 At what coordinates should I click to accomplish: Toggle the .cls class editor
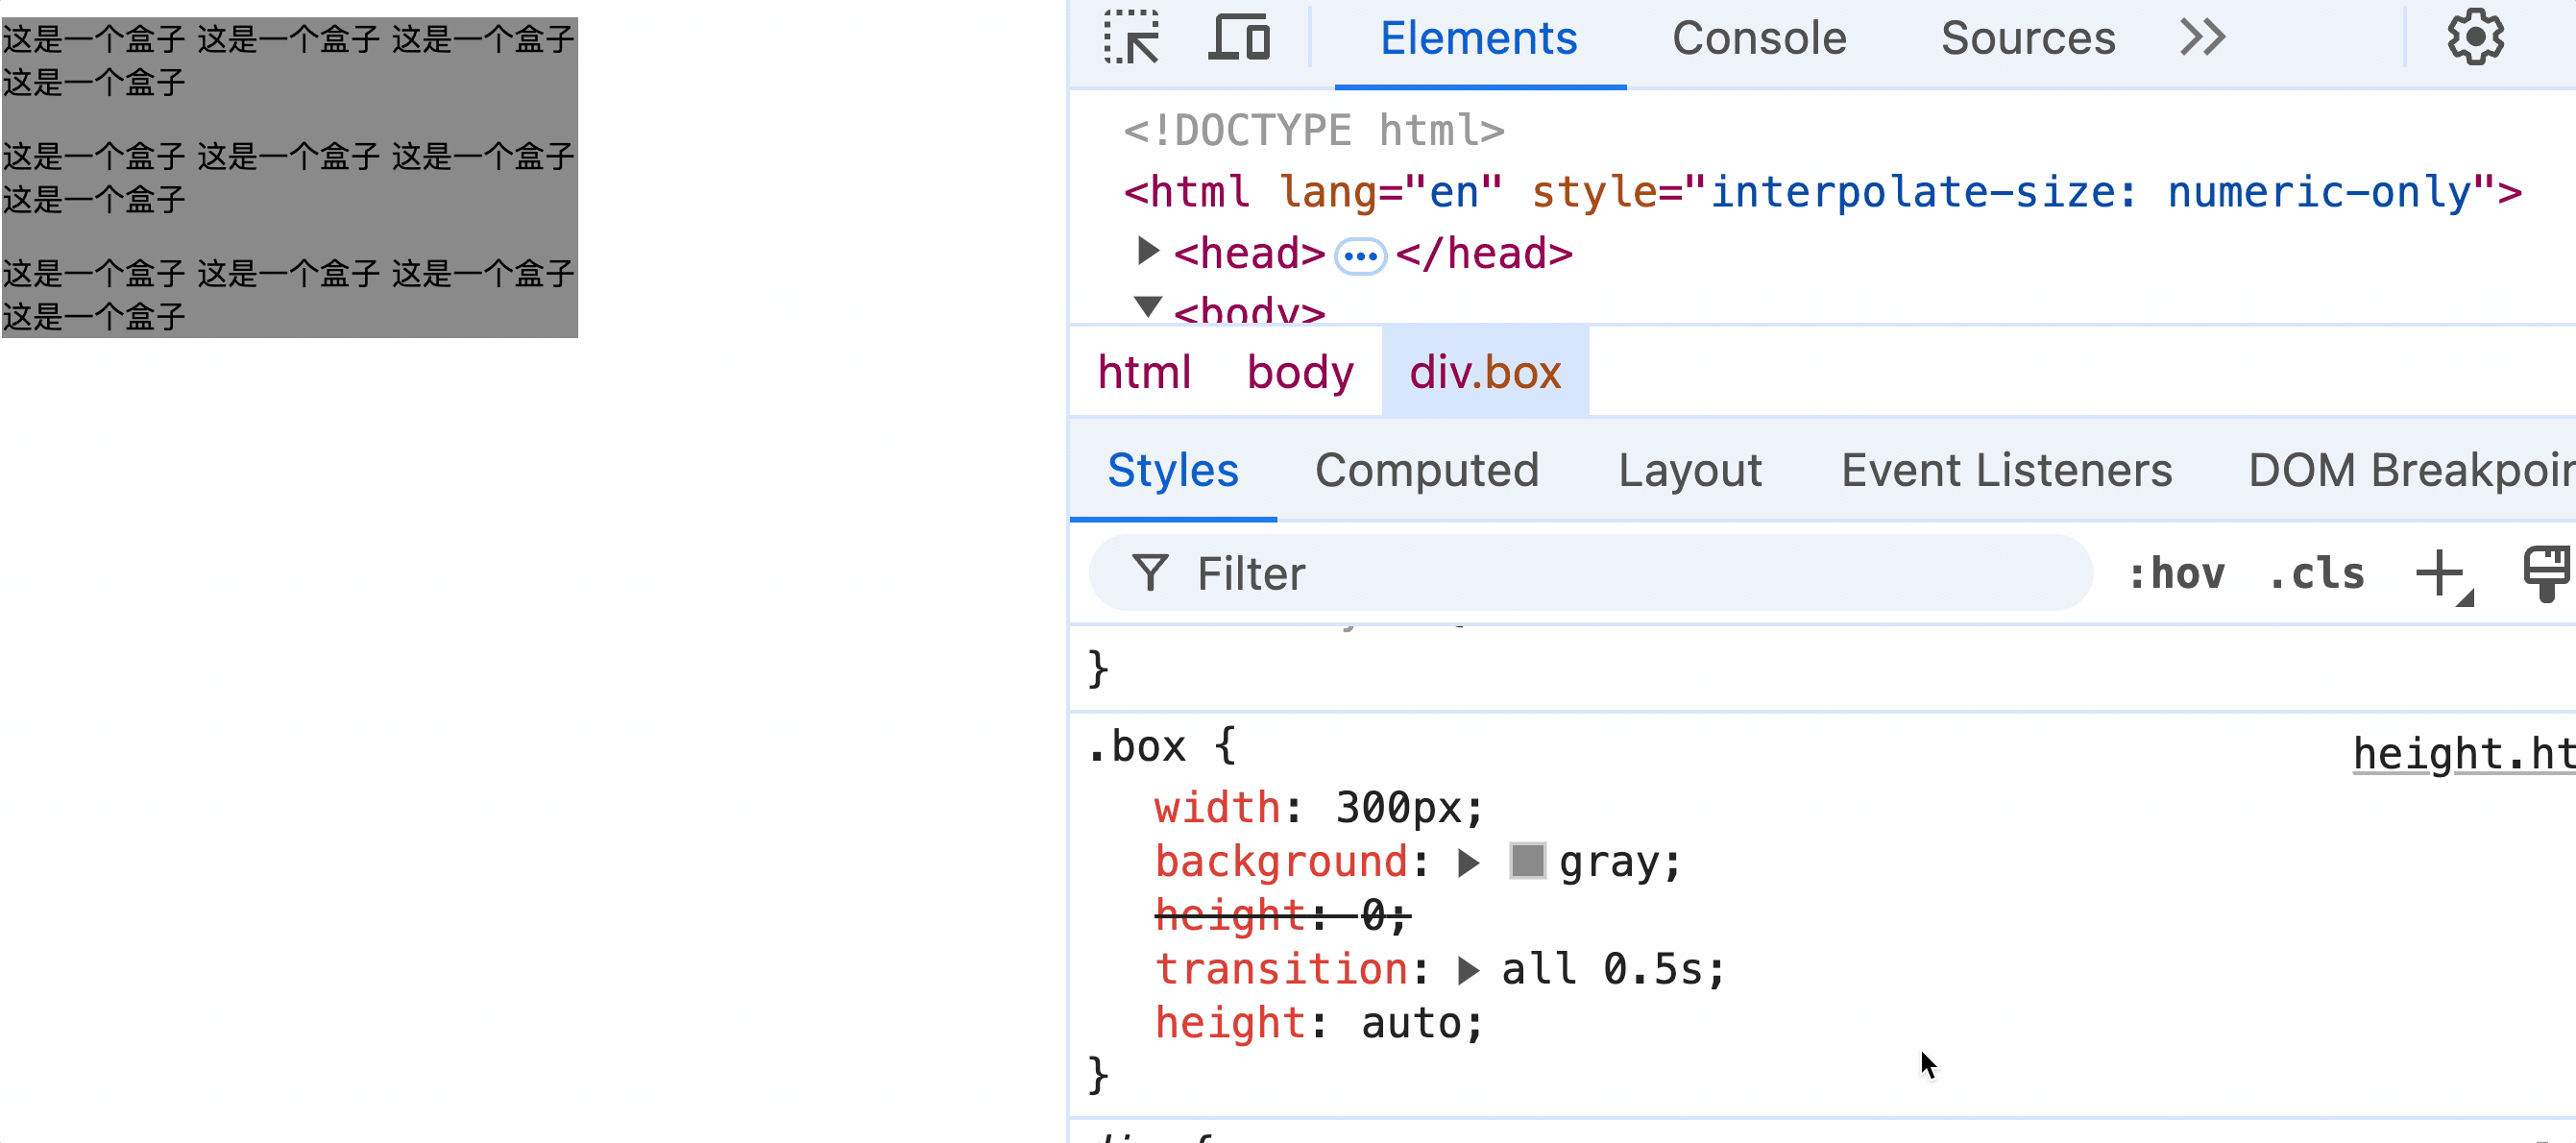pos(2316,574)
